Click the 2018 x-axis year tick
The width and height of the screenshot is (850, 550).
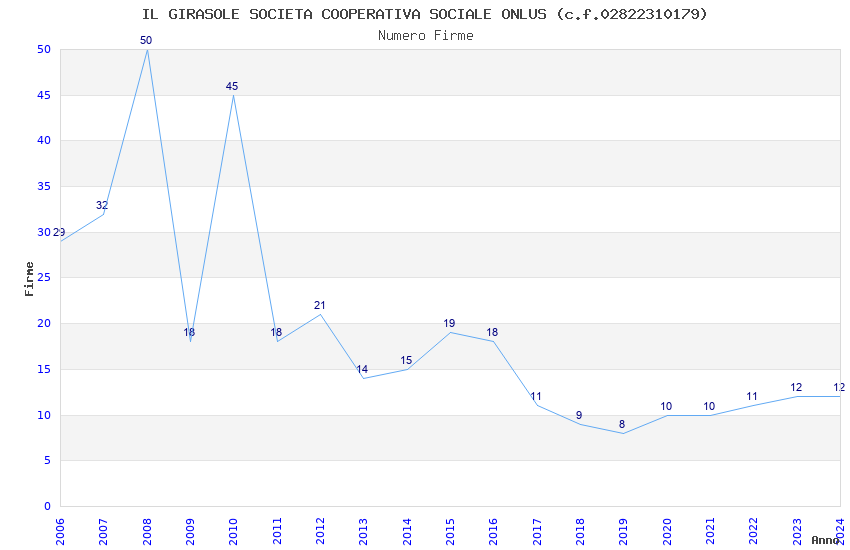point(580,531)
